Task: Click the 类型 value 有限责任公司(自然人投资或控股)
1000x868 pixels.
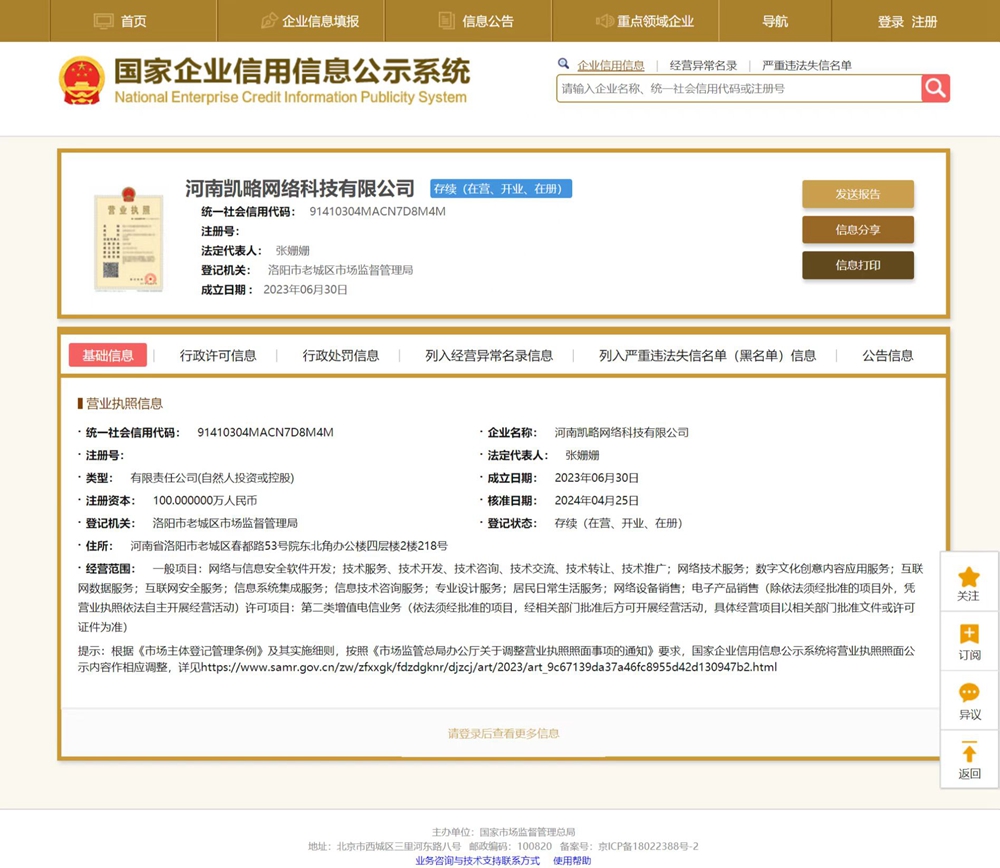Action: pos(212,478)
